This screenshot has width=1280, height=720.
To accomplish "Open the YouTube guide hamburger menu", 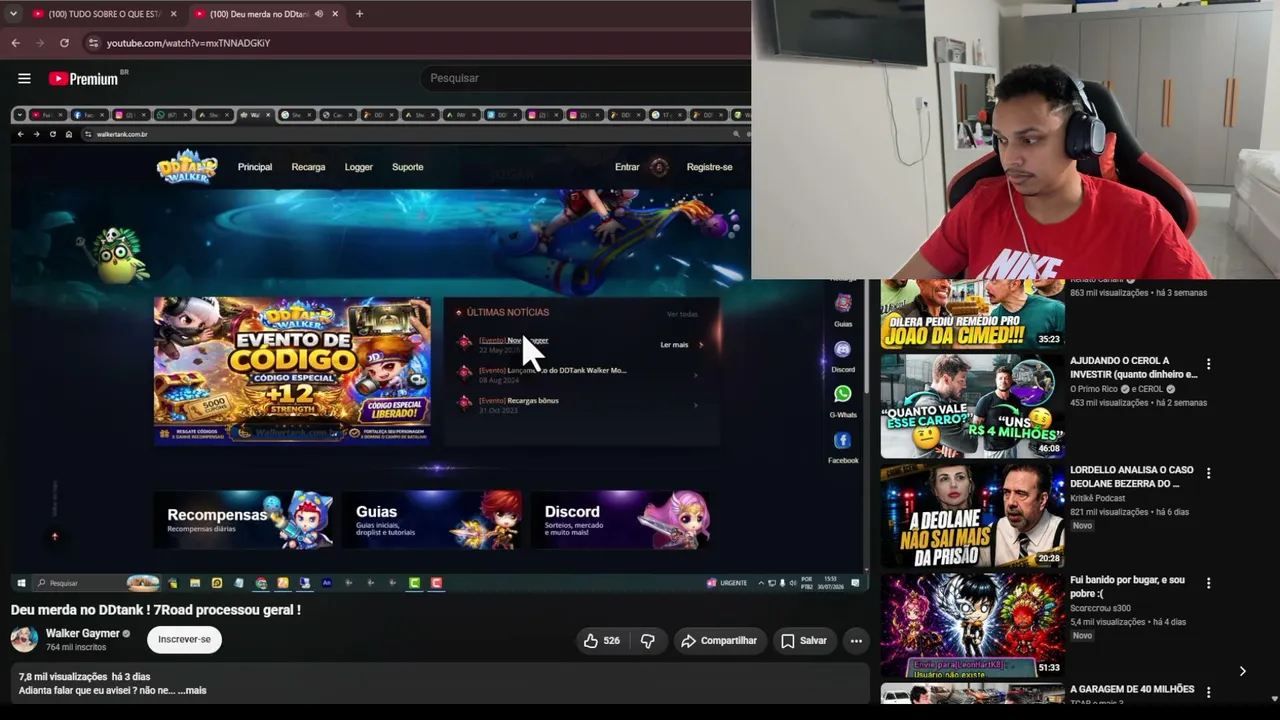I will [x=24, y=78].
